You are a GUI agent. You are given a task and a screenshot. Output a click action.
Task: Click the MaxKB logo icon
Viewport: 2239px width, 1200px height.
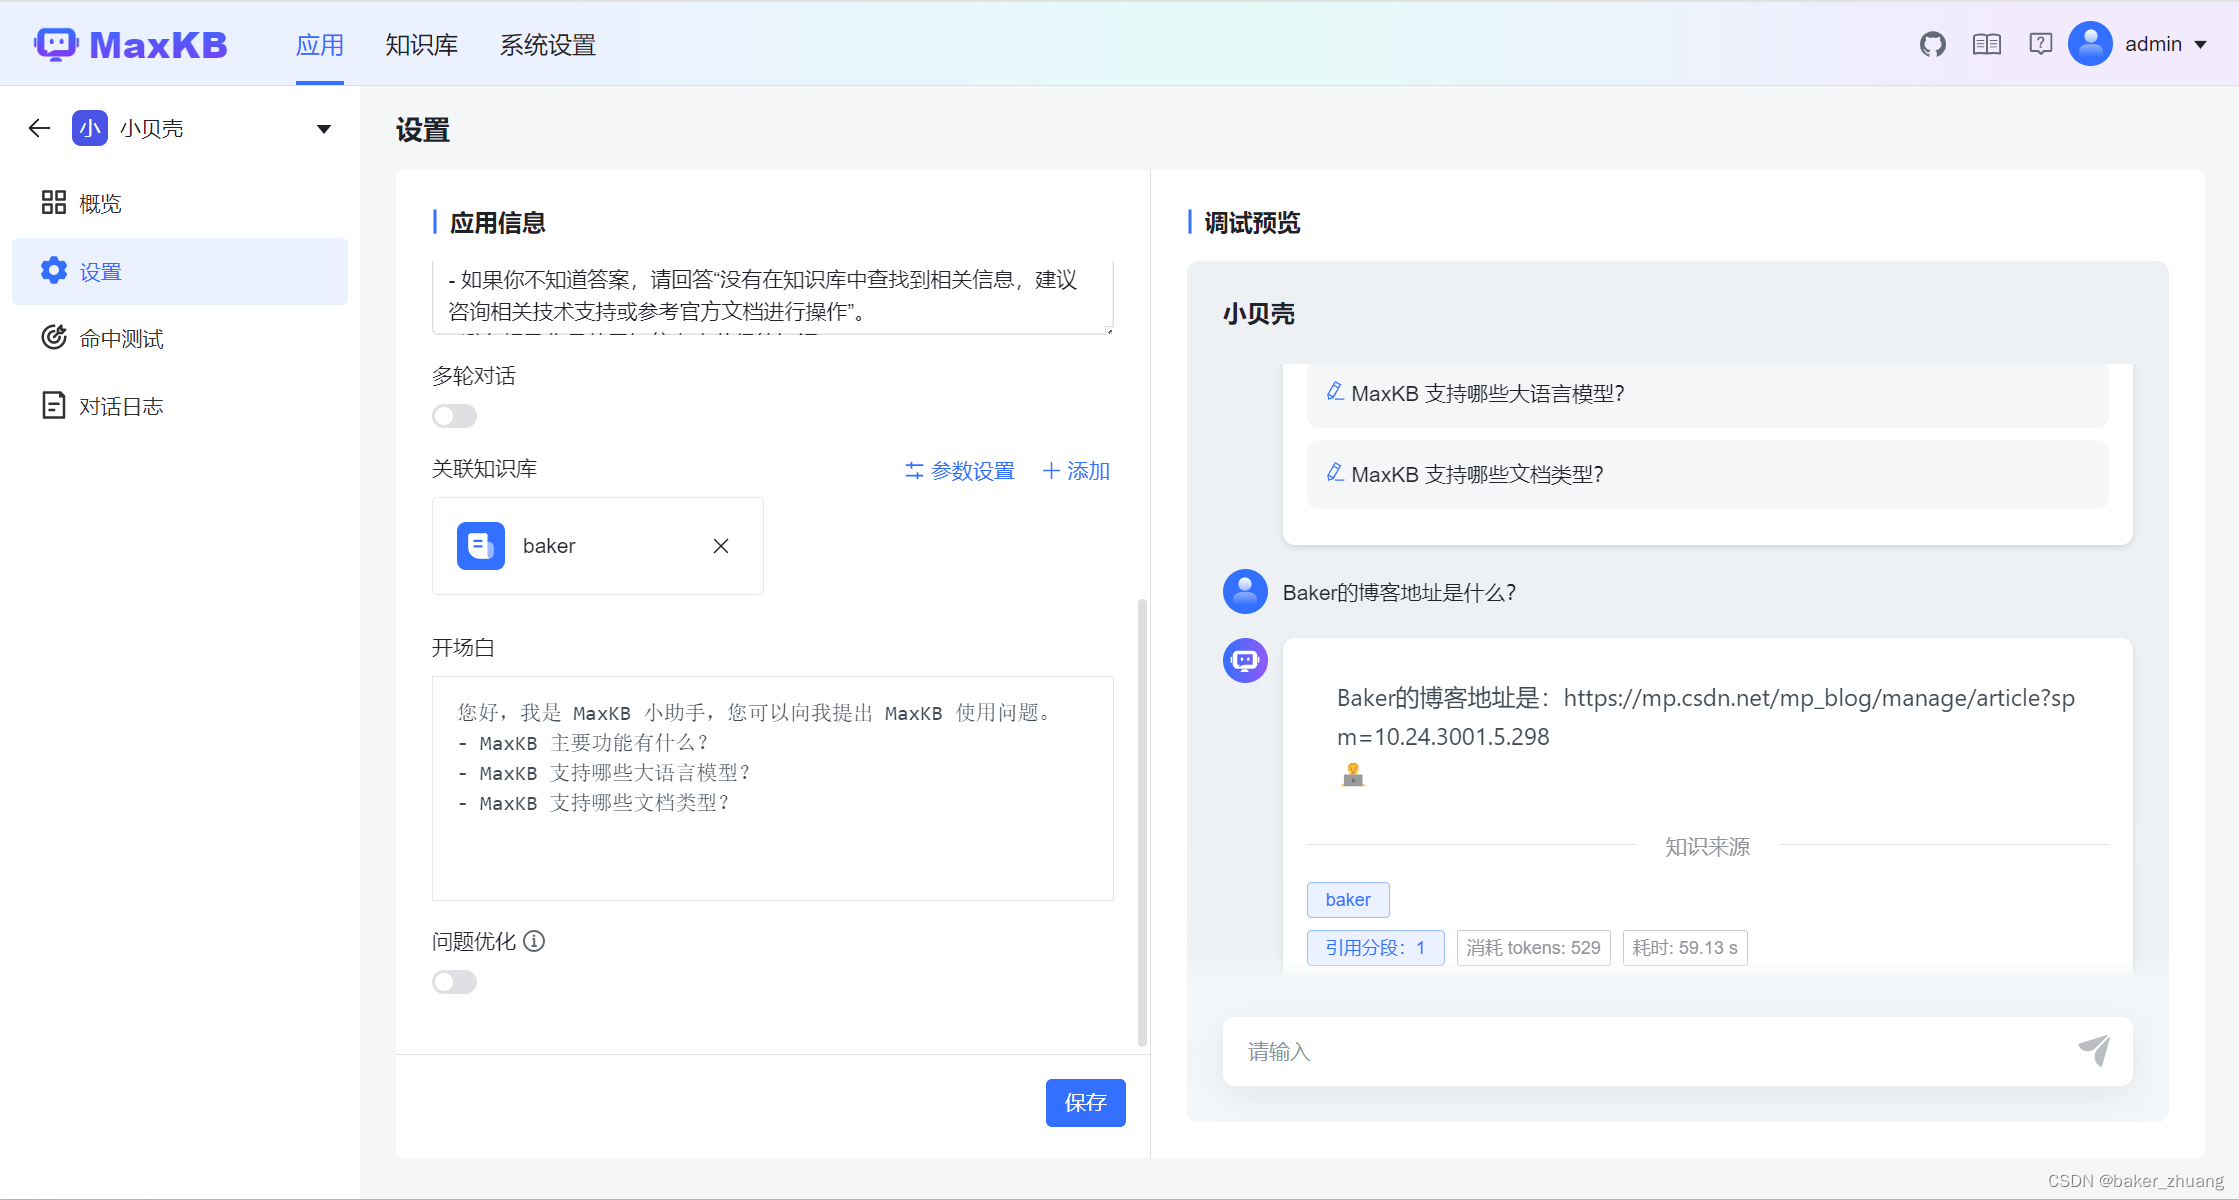click(x=57, y=43)
